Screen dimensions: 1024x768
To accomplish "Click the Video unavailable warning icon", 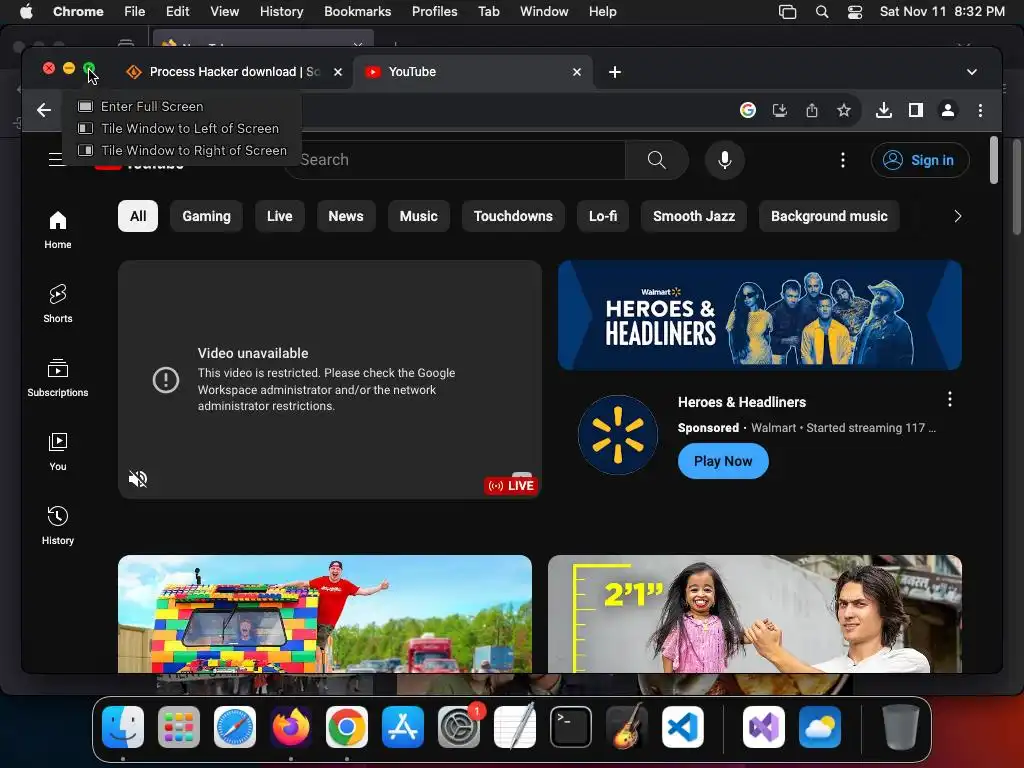I will click(166, 379).
